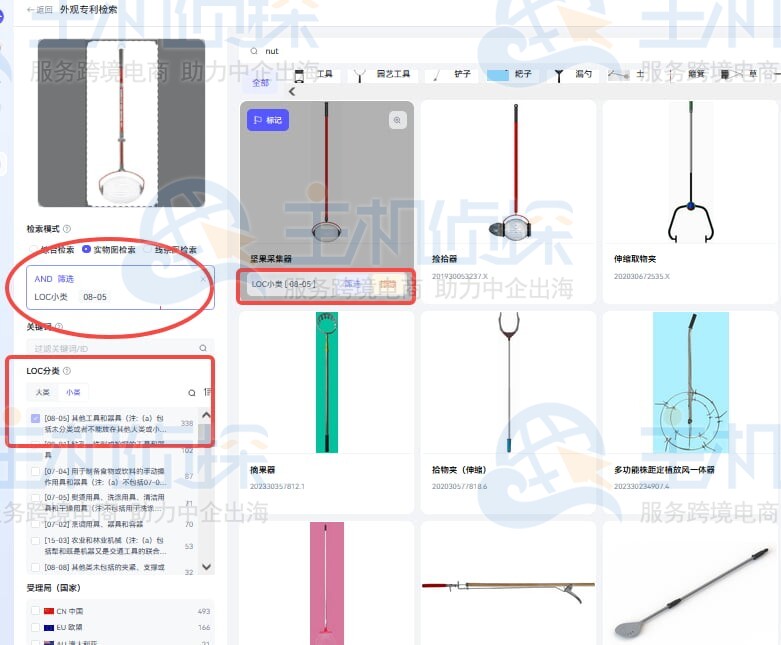Go back via the 返回 arrow
The image size is (781, 645).
tap(40, 9)
